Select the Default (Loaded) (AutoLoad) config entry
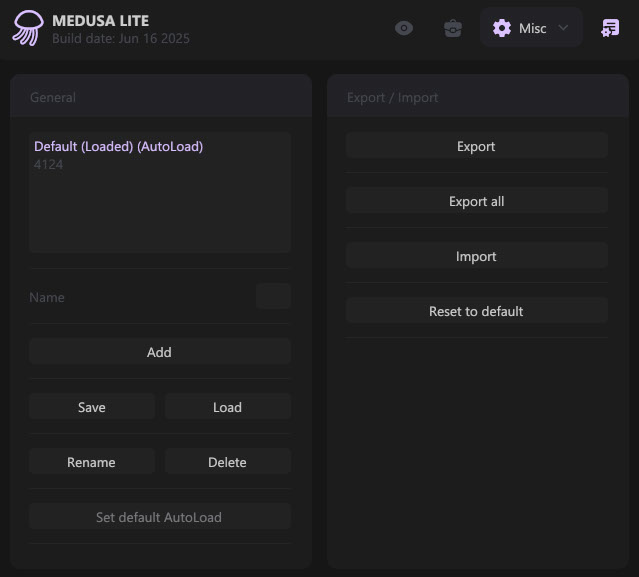The width and height of the screenshot is (639, 577). 118,147
